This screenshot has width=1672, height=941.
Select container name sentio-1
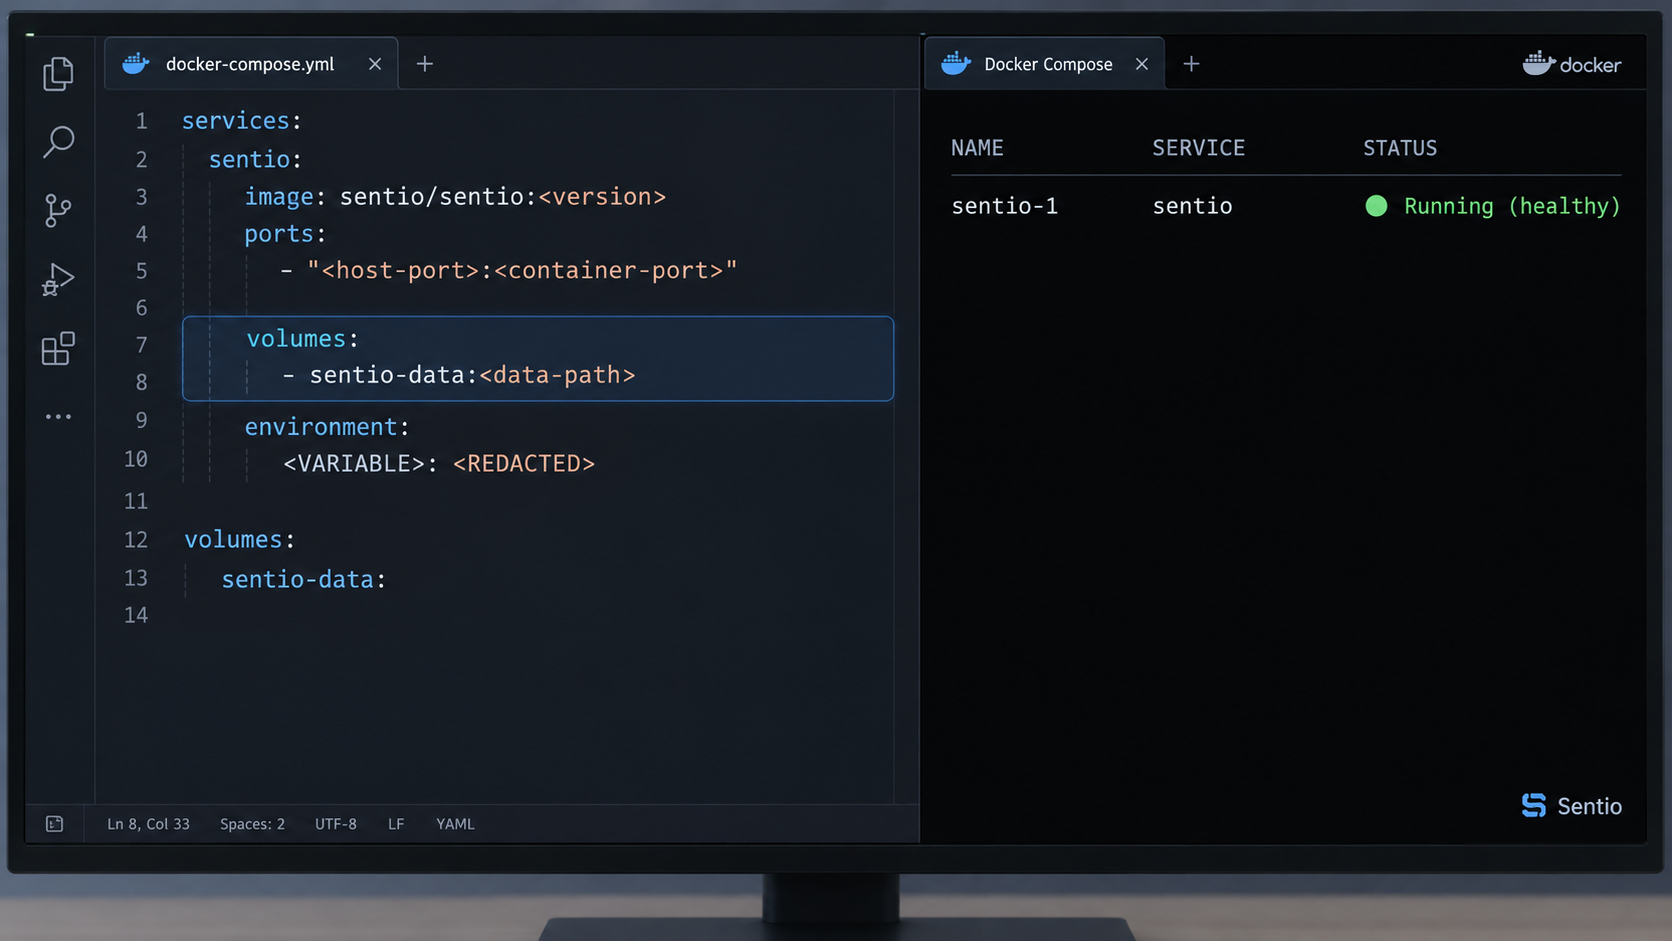pyautogui.click(x=1004, y=206)
